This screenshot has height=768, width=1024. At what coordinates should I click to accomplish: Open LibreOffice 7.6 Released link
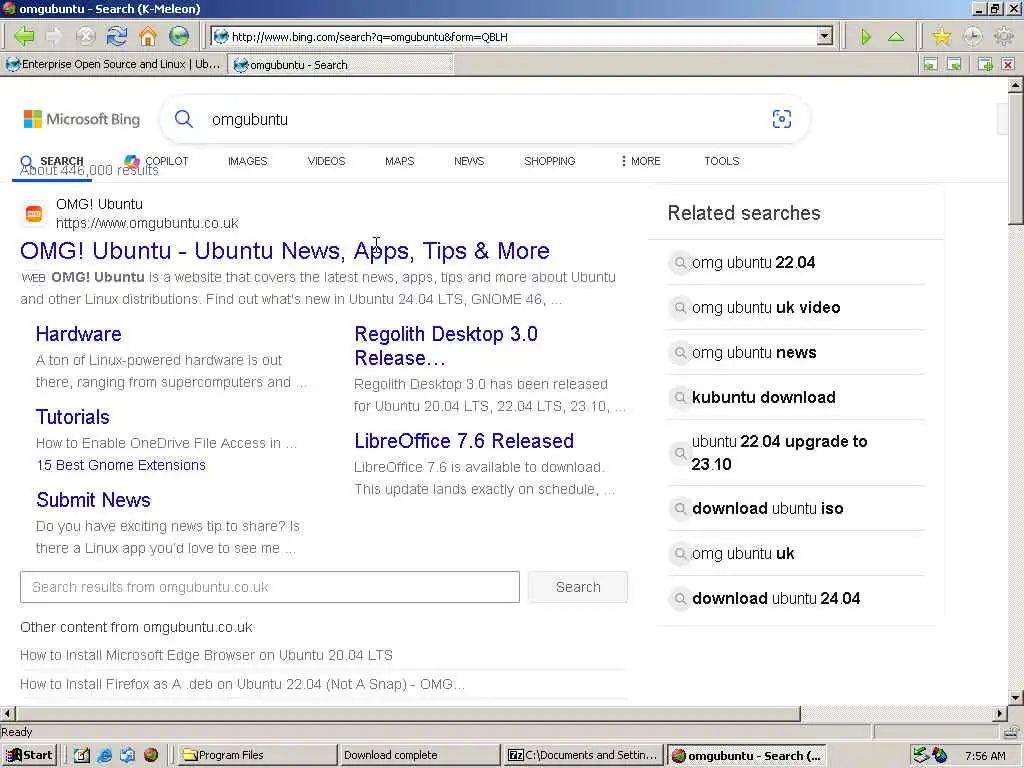464,441
